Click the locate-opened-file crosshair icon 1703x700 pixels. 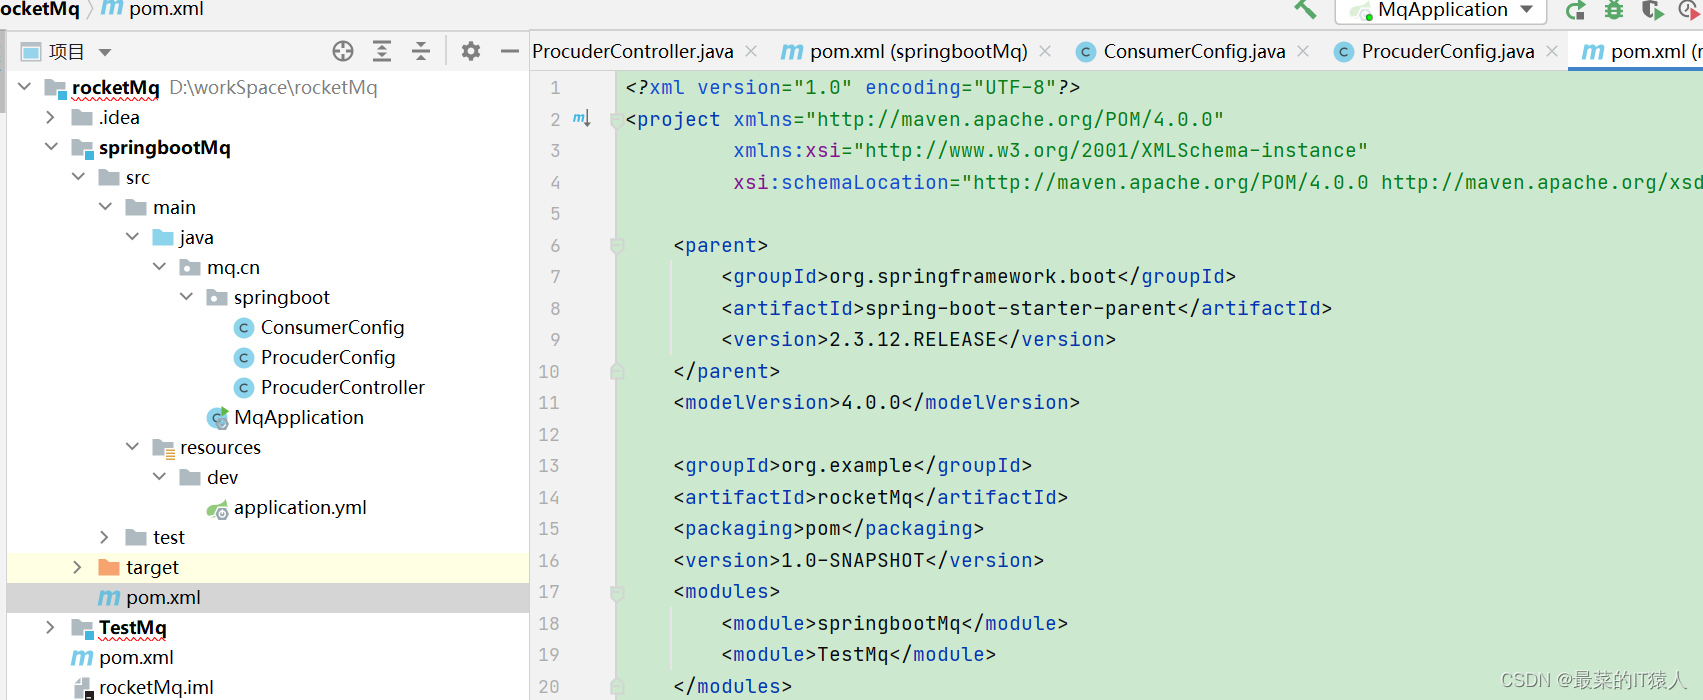(343, 51)
